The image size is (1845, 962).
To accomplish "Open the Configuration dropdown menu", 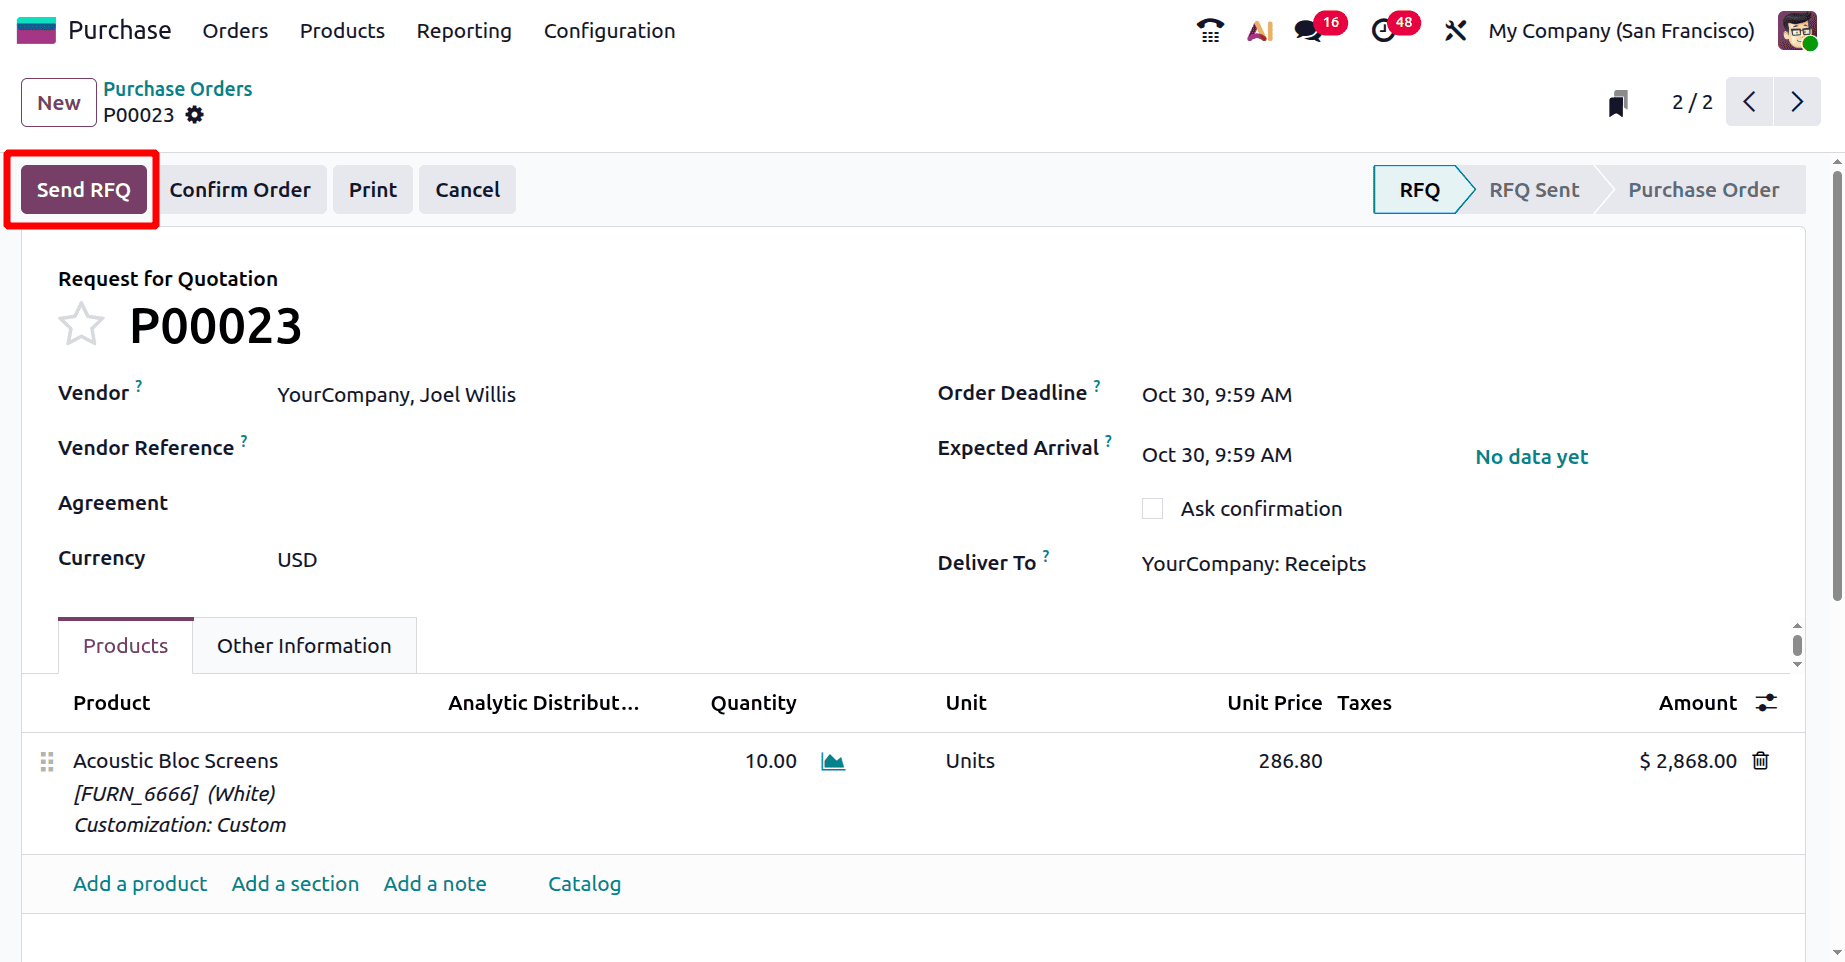I will tap(609, 31).
